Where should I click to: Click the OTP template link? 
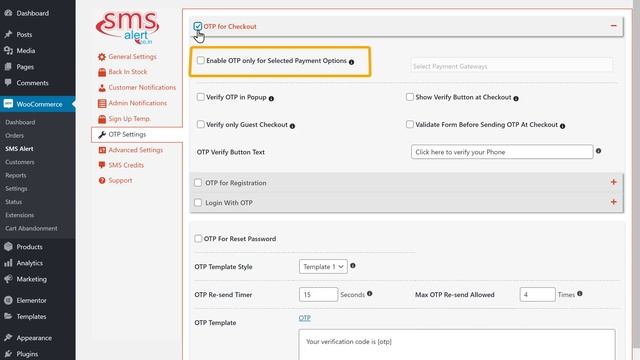[304, 318]
